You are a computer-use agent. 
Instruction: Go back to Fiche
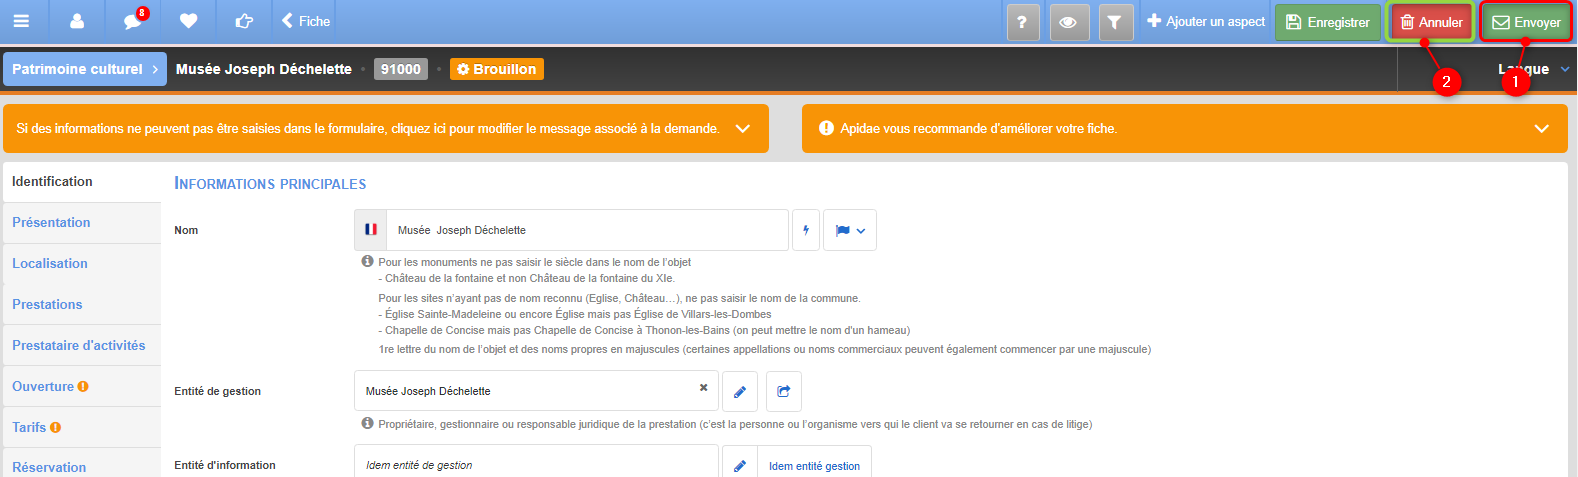306,21
